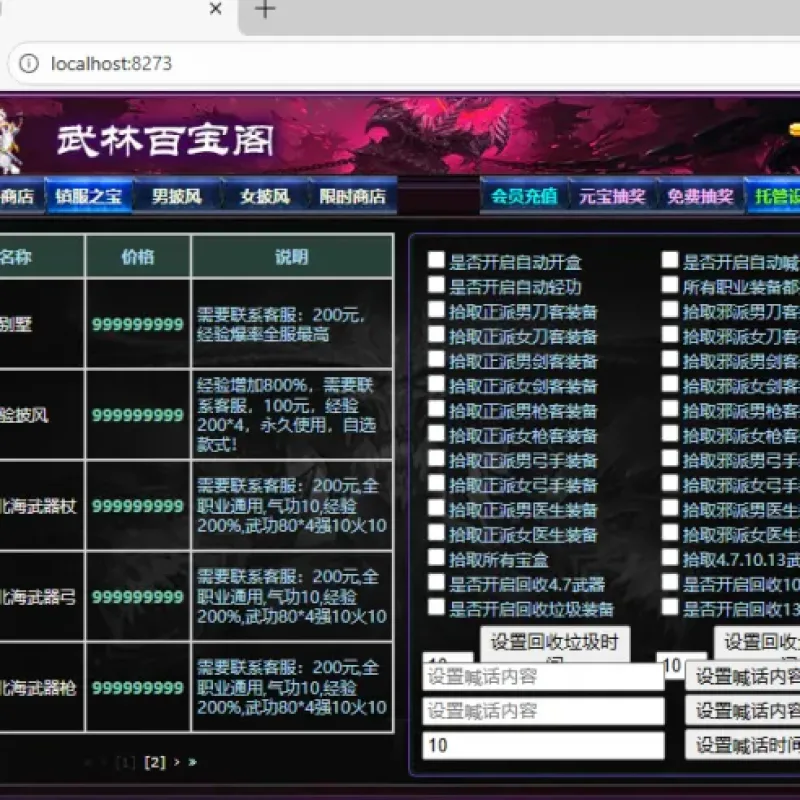Image resolution: width=800 pixels, height=800 pixels.
Task: Click the lower 设置喊话内容 button
Action: [x=745, y=711]
